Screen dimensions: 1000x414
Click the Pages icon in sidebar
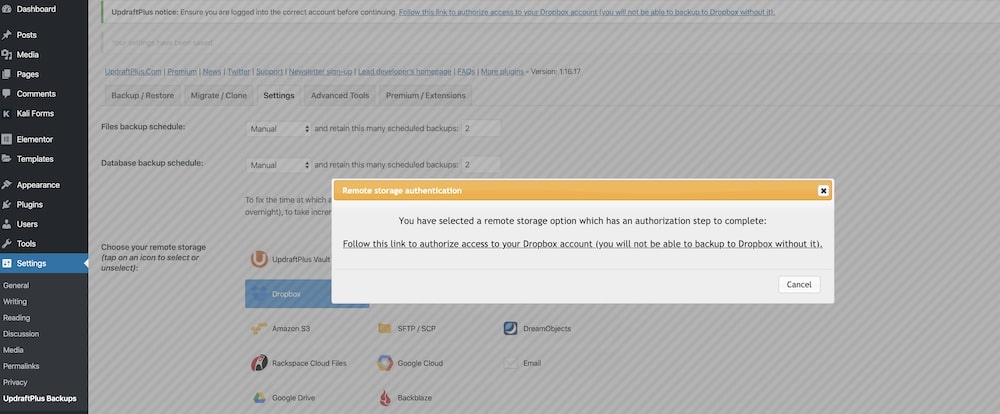(x=6, y=74)
